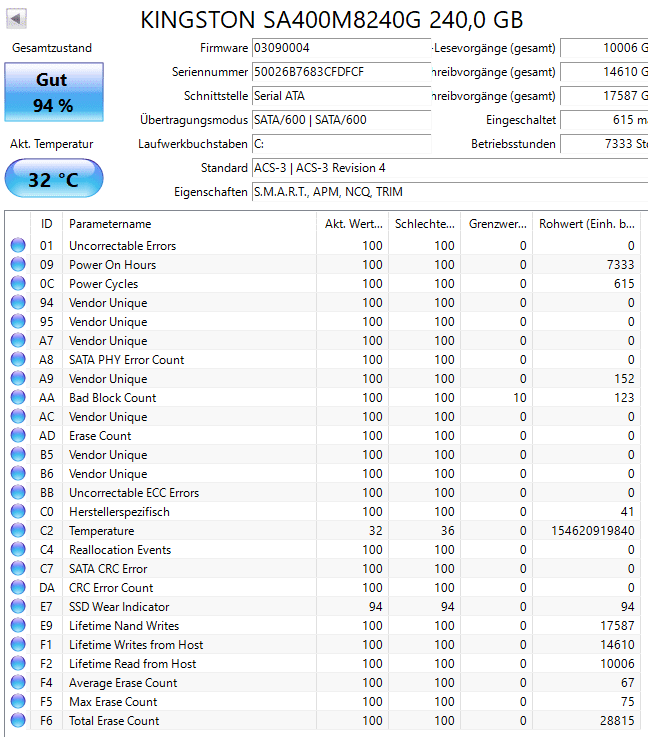This screenshot has width=648, height=737.
Task: Click raw value 28815 for Total Erase Count
Action: pos(617,721)
